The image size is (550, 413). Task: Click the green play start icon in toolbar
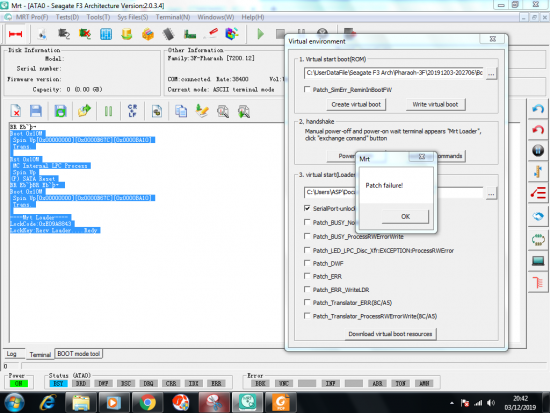[x=261, y=34]
